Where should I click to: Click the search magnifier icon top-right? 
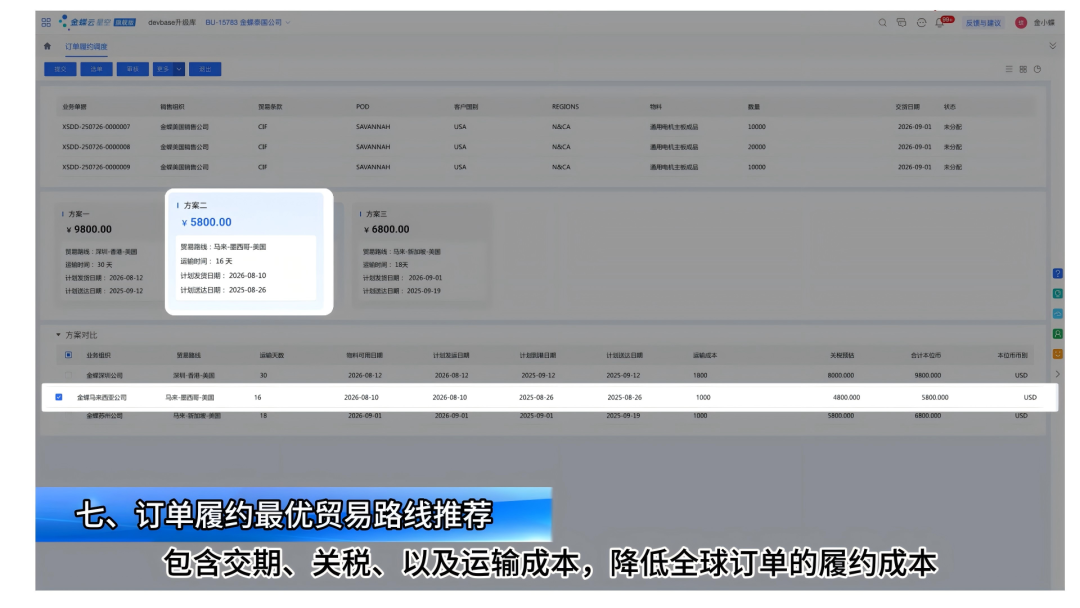click(x=883, y=22)
